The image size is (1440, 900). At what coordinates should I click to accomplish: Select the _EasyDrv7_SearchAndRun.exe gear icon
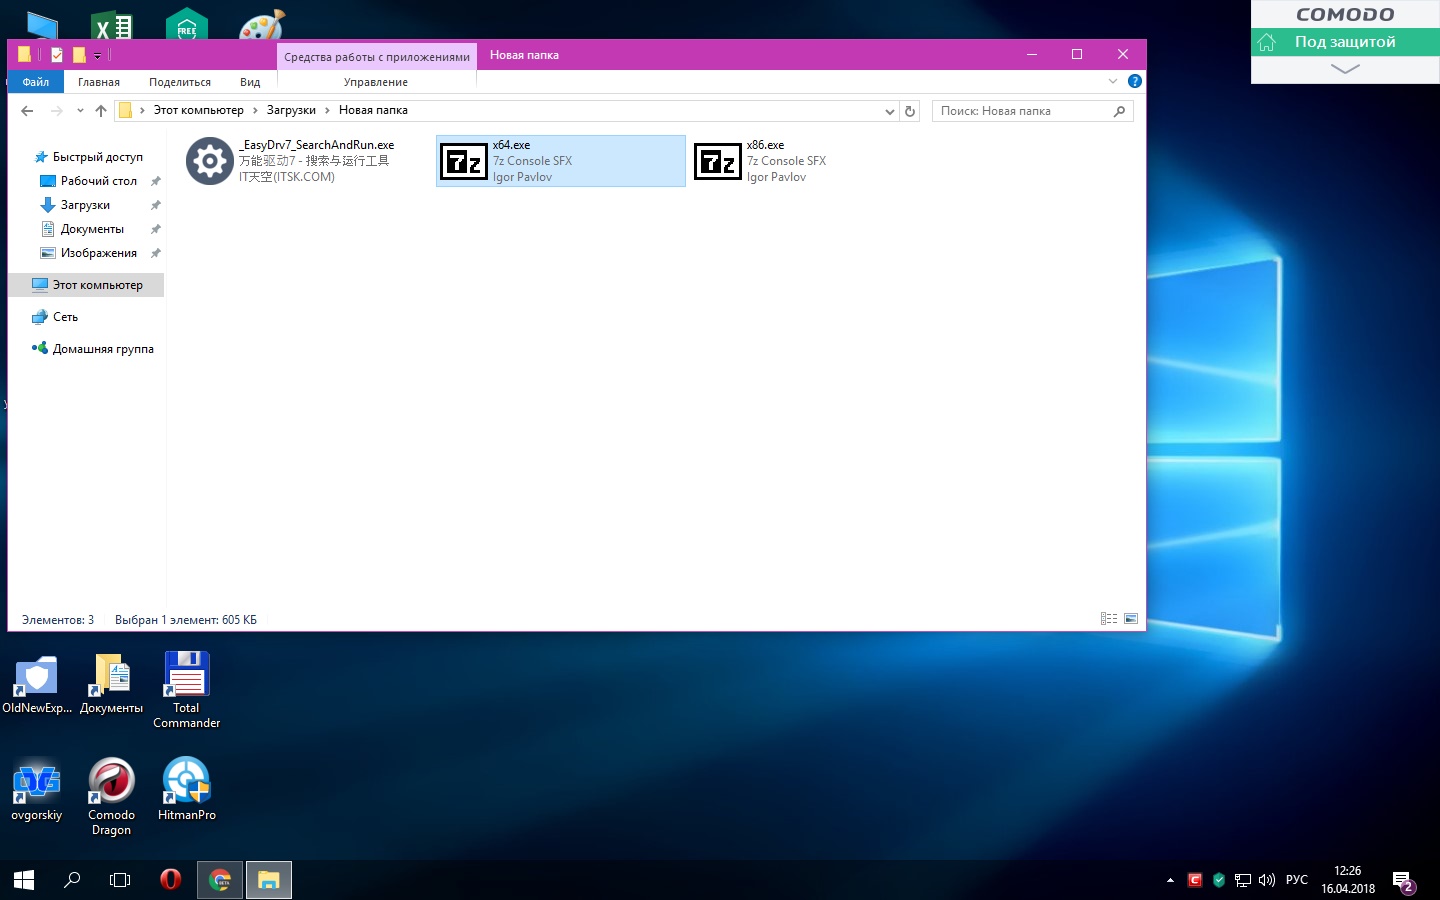(210, 161)
